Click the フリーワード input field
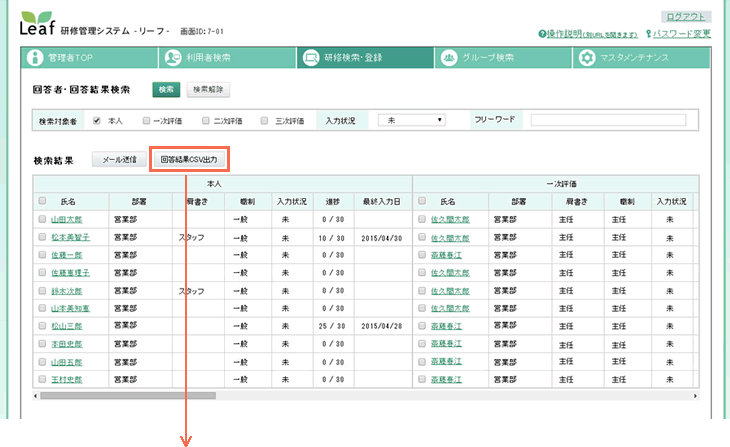This screenshot has height=447, width=730. tap(608, 120)
